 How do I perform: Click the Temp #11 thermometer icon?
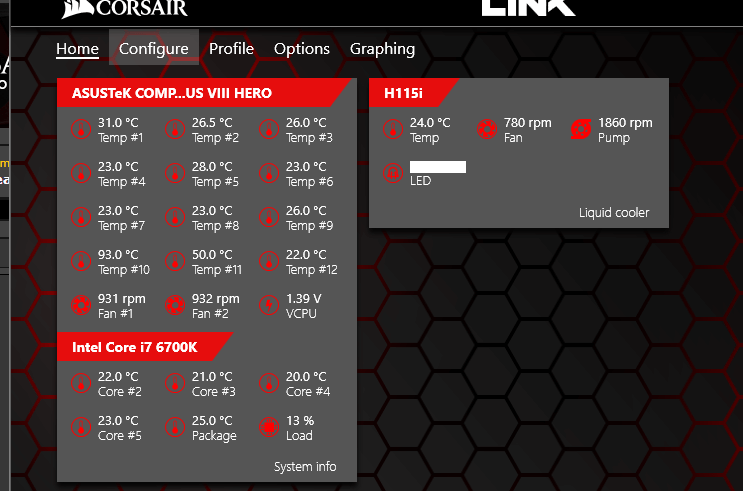click(x=175, y=261)
